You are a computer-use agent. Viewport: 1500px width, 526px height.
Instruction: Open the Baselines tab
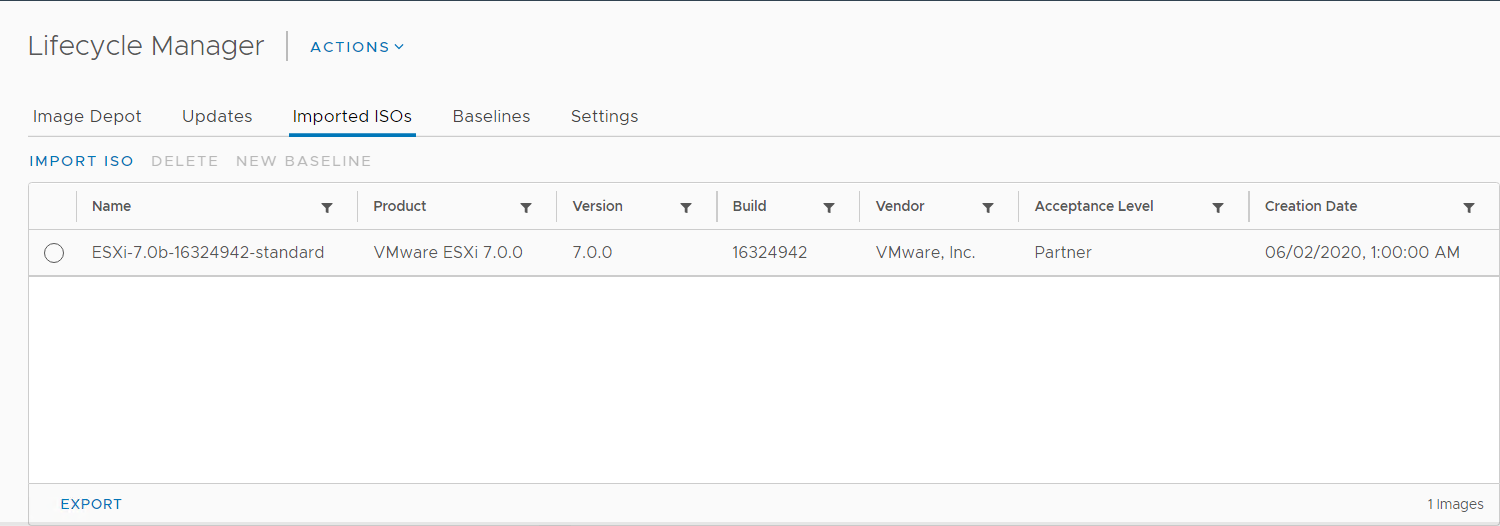tap(491, 116)
